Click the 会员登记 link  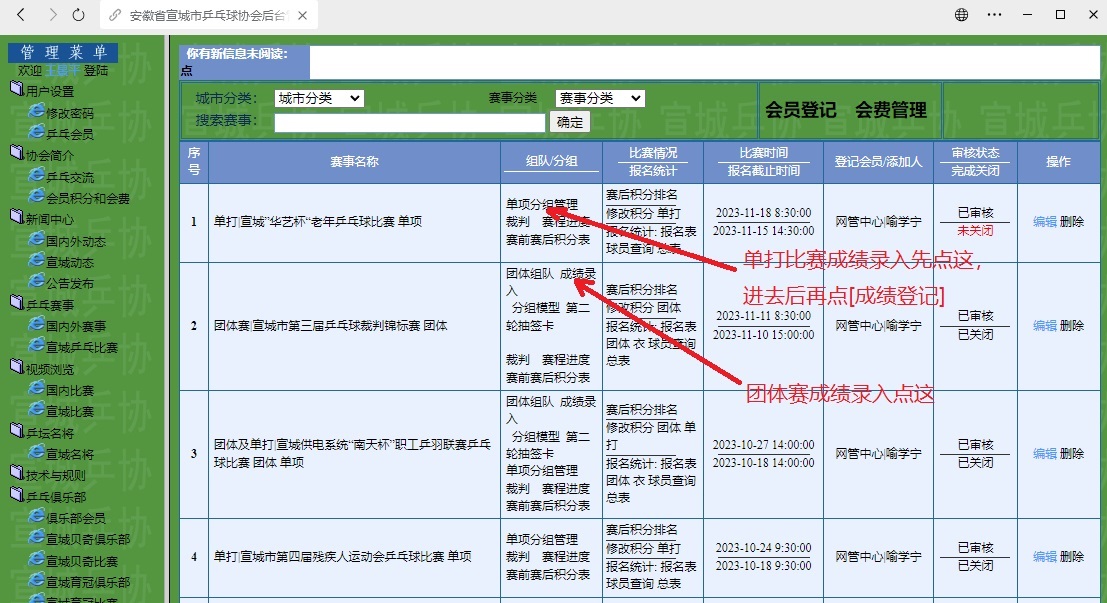(x=800, y=111)
